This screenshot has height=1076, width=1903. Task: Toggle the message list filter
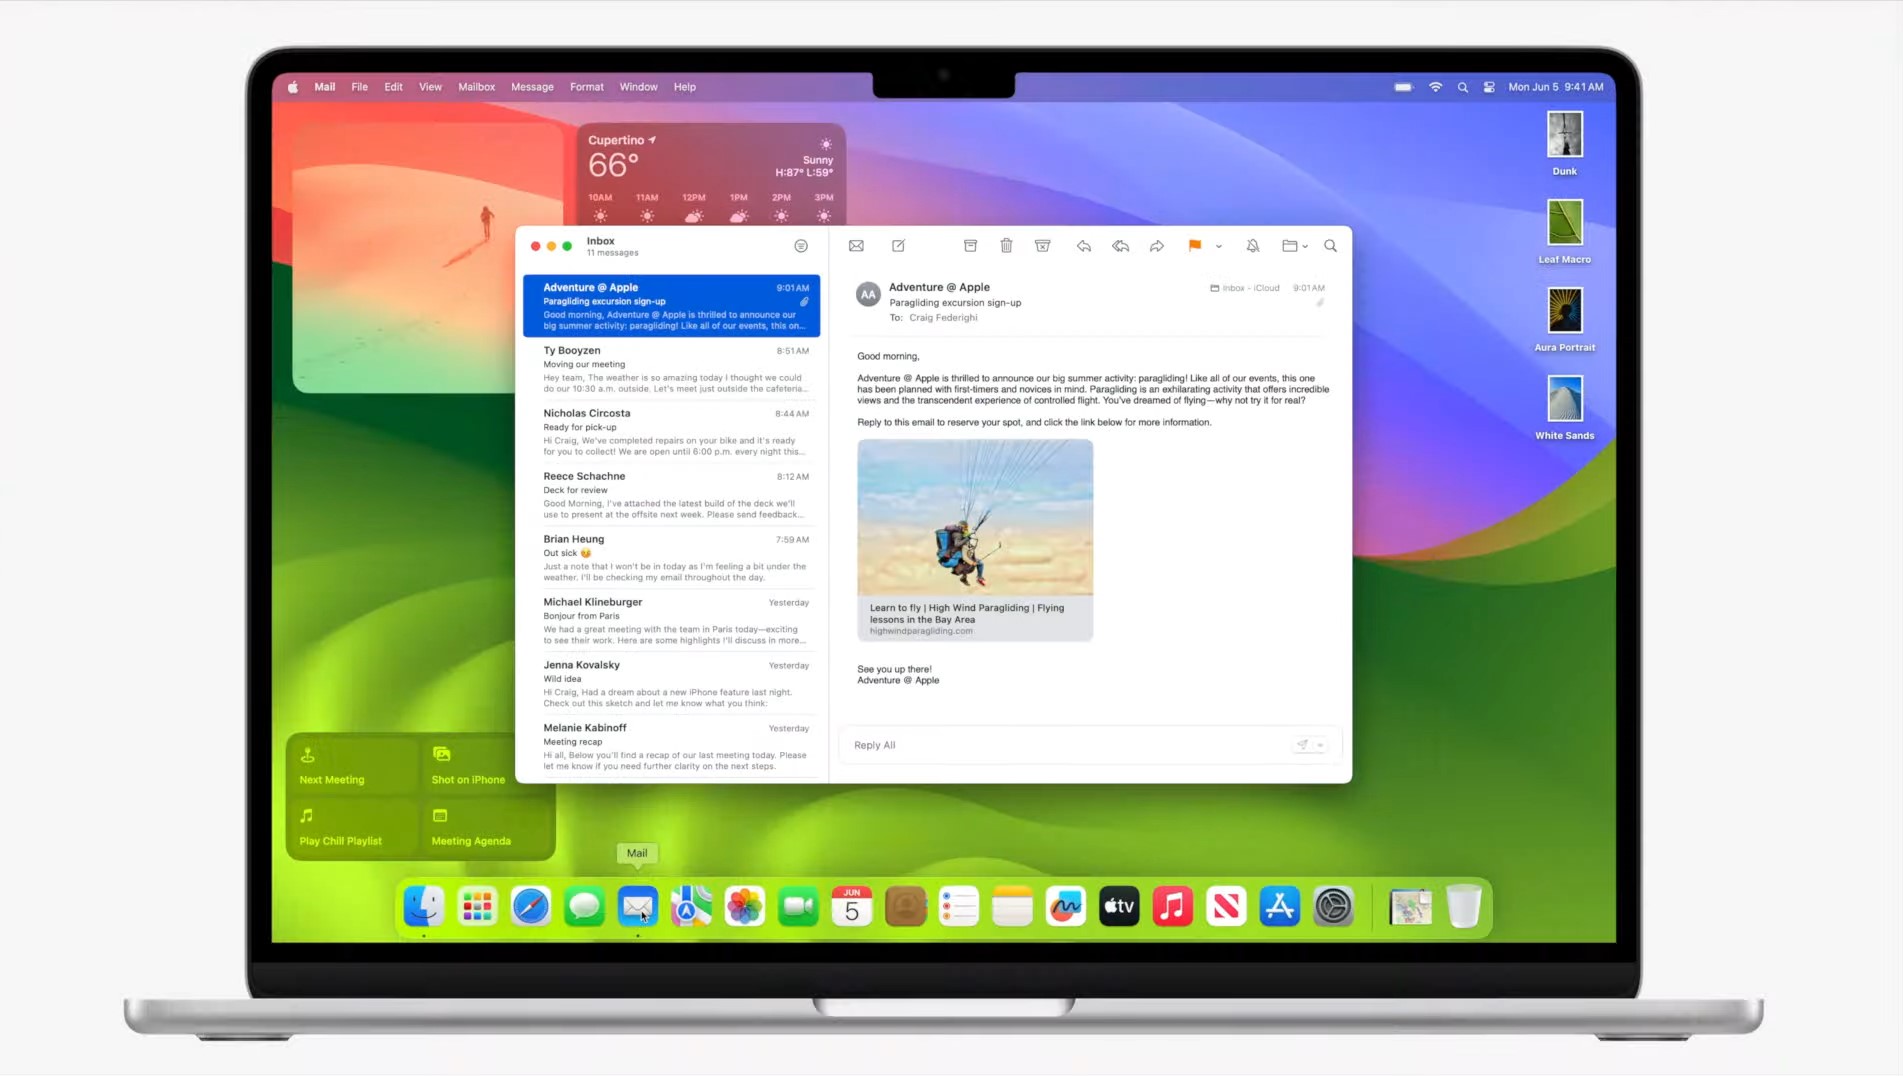click(800, 245)
